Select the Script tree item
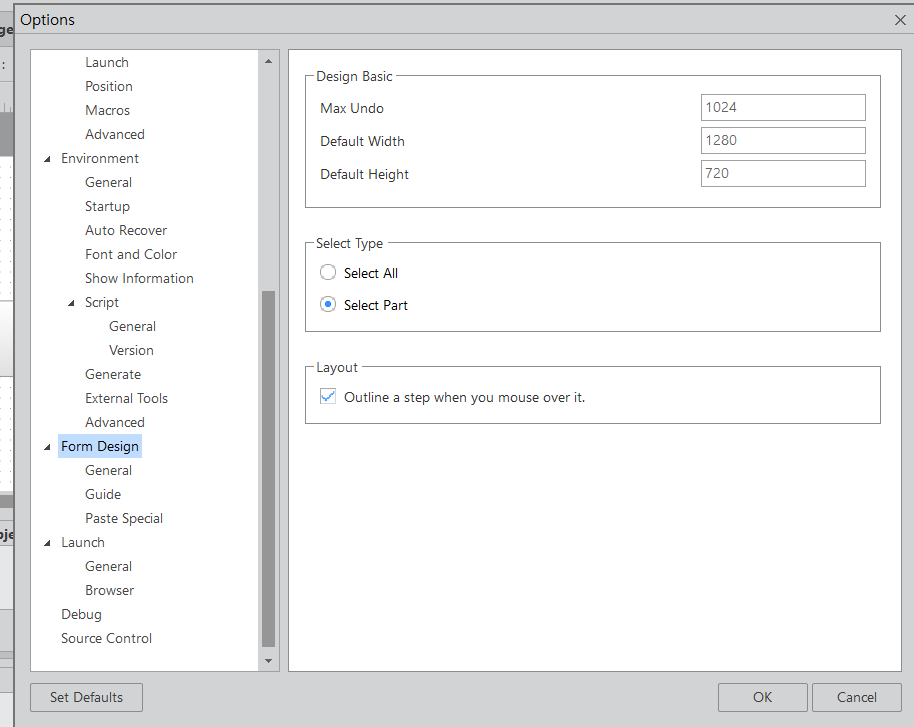This screenshot has width=914, height=727. pyautogui.click(x=101, y=302)
